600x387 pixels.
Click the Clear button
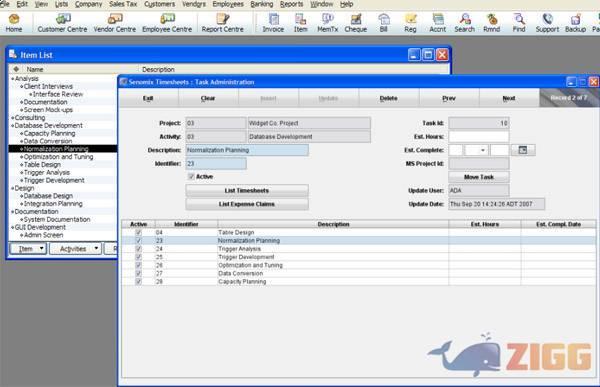tap(208, 98)
